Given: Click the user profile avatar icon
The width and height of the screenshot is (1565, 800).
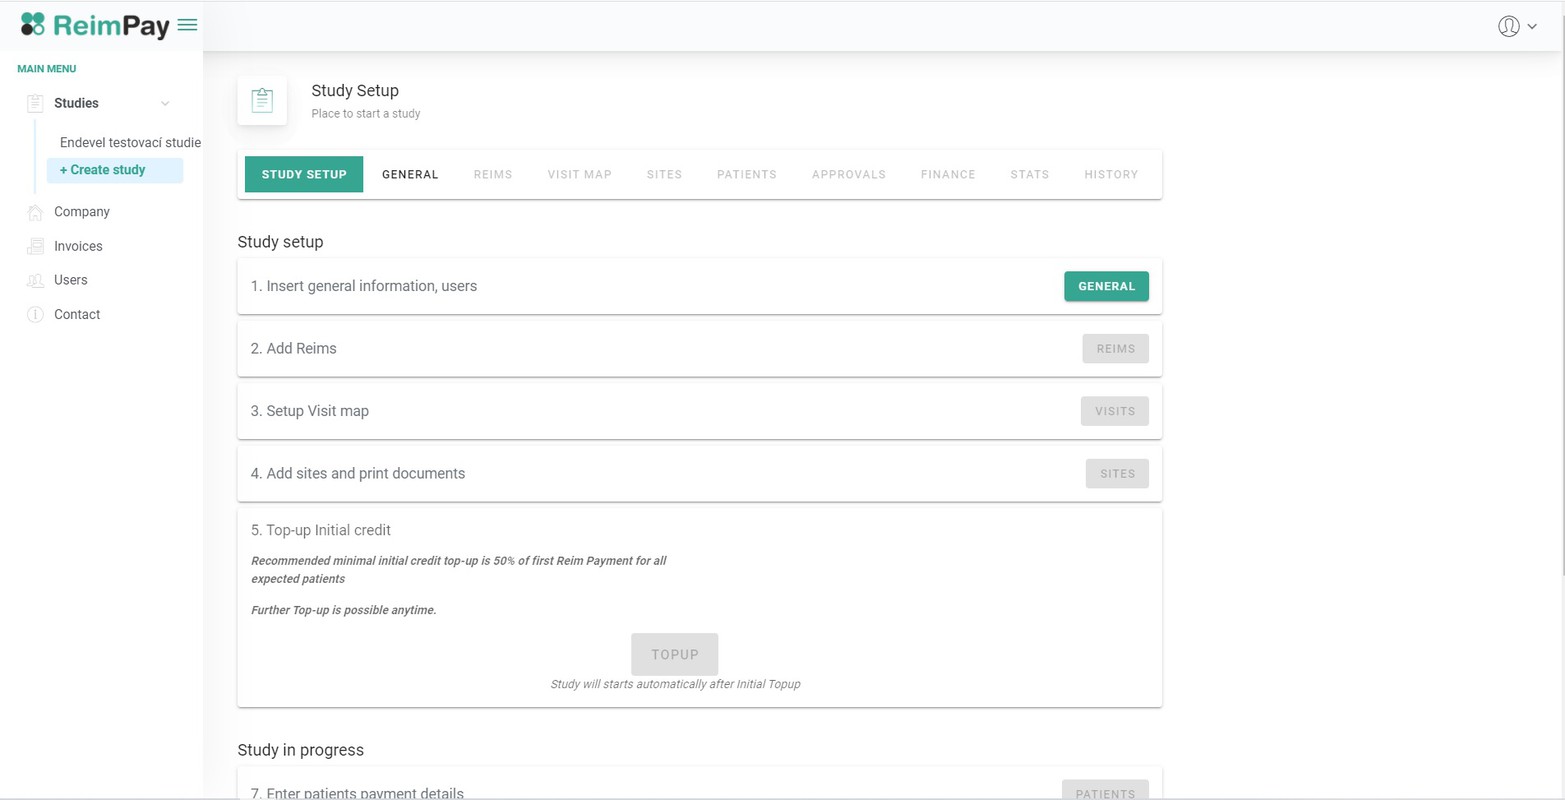Looking at the screenshot, I should tap(1508, 27).
